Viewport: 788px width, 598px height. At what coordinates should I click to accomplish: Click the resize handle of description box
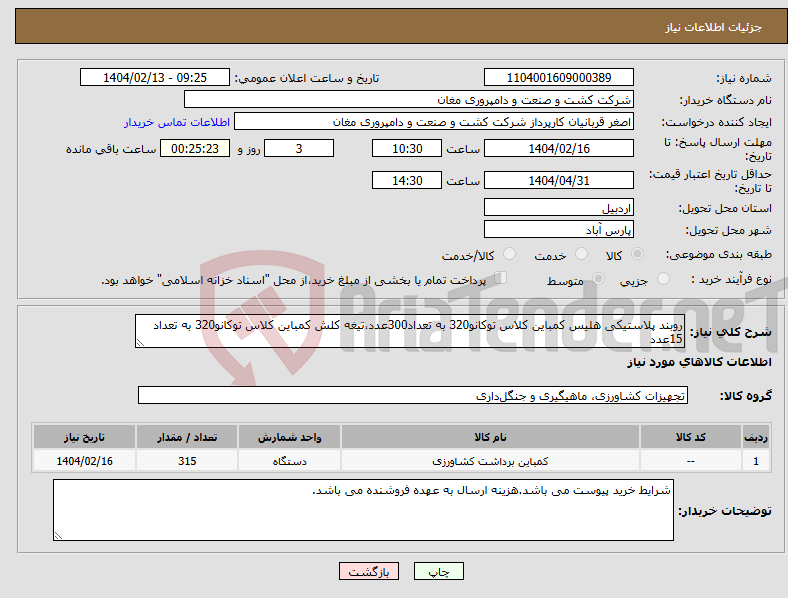[x=140, y=343]
